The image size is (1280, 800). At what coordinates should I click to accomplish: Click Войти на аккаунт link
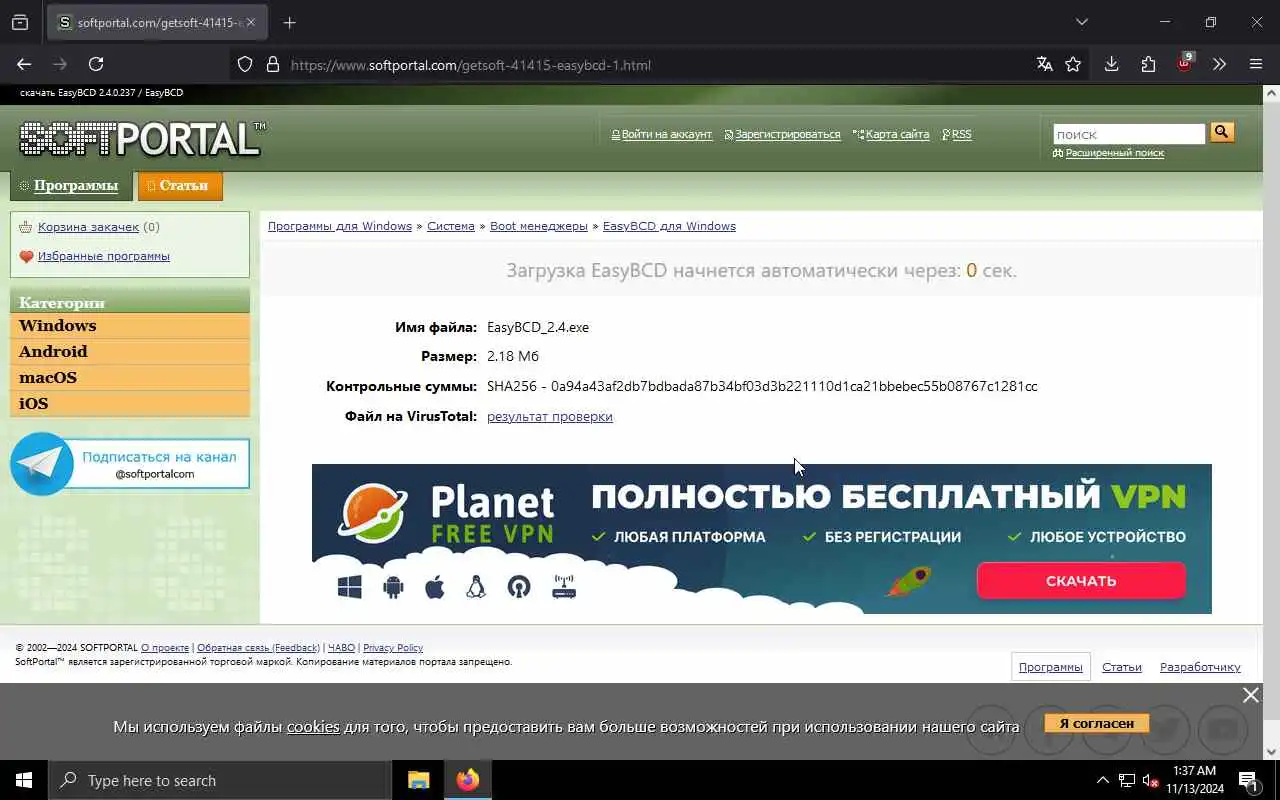coord(666,134)
